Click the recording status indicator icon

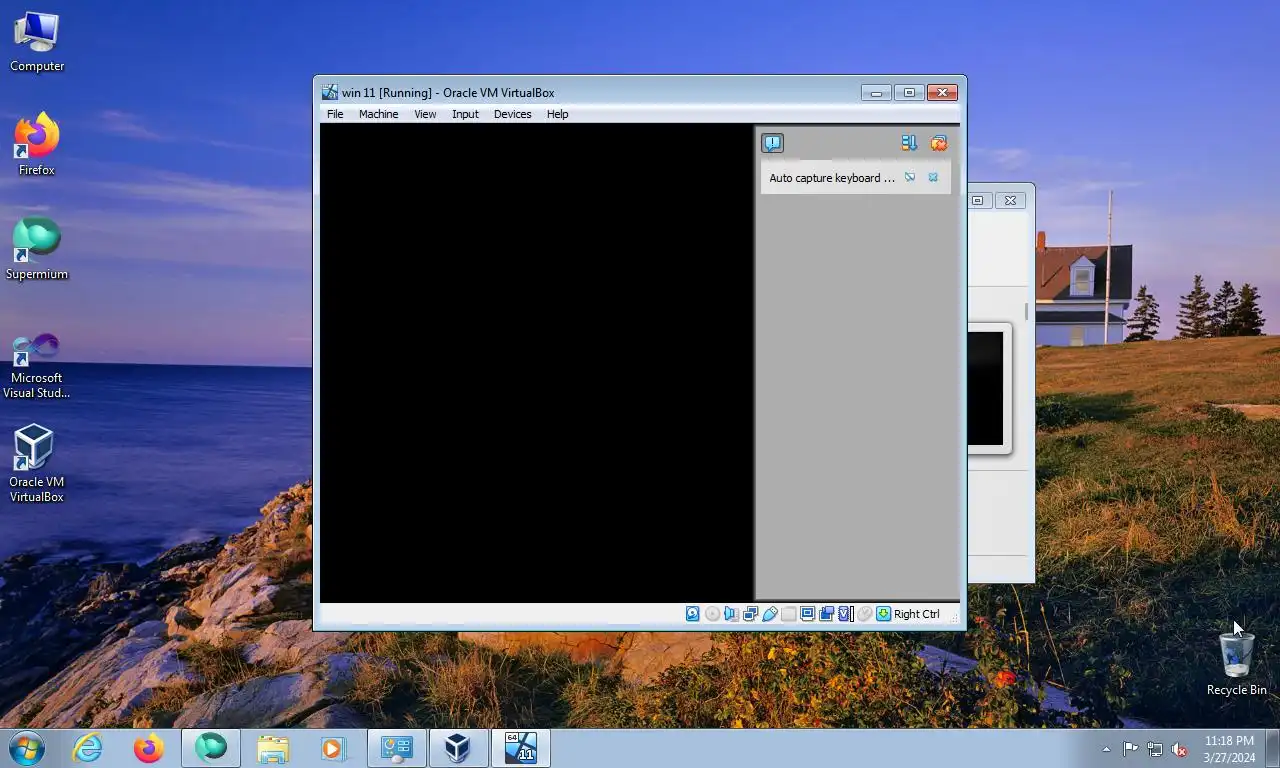point(826,614)
